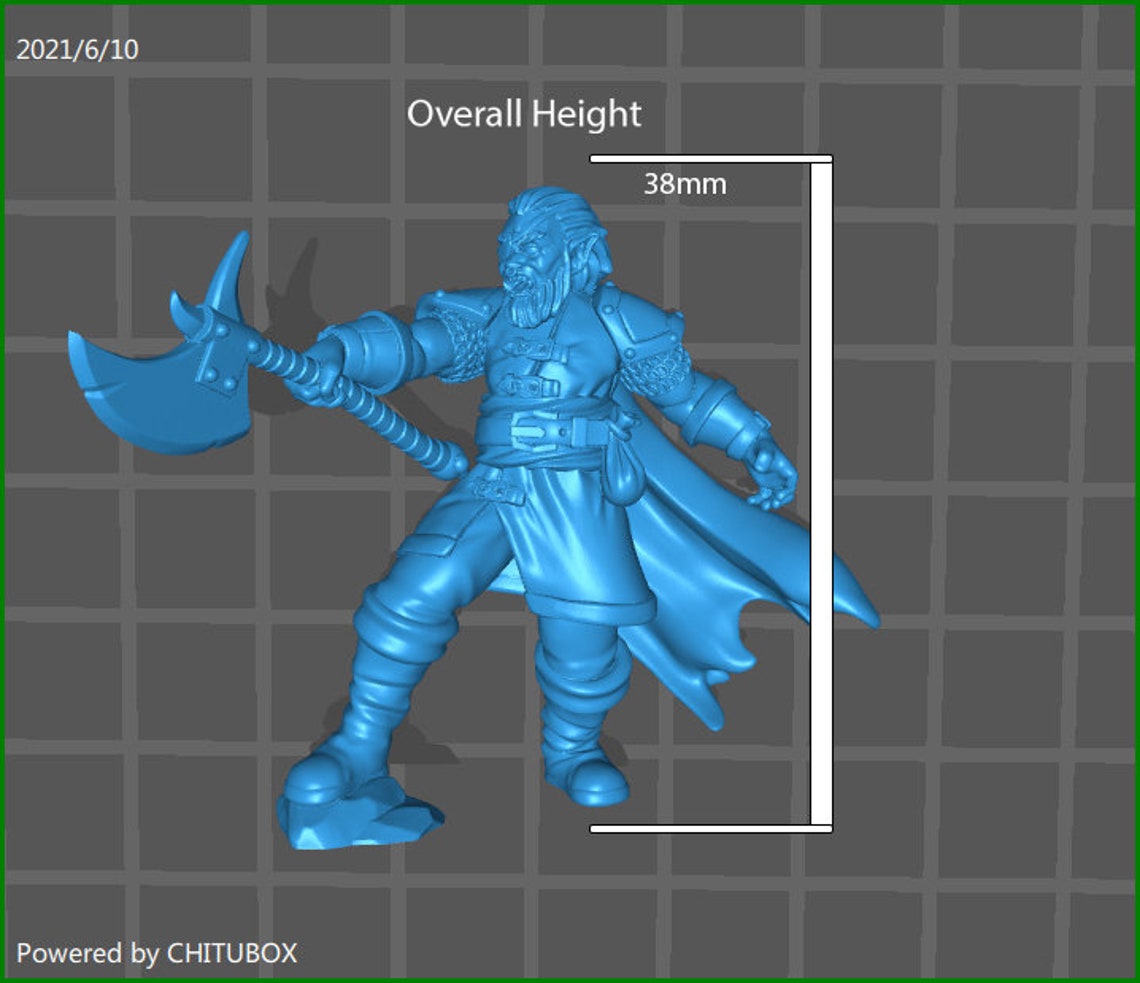Click the green border frame
Viewport: 1140px width, 983px height.
(x=569, y=5)
